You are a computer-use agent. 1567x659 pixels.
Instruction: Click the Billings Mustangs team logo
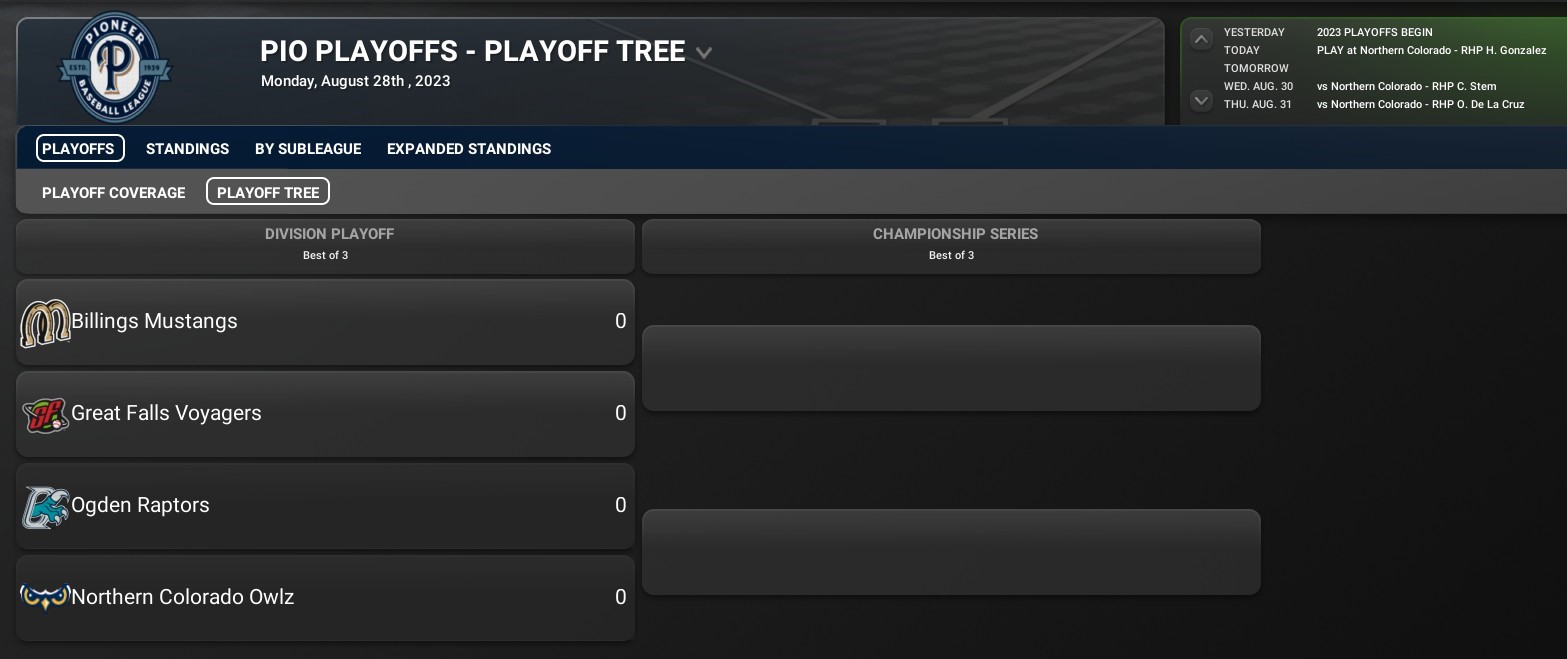(45, 323)
